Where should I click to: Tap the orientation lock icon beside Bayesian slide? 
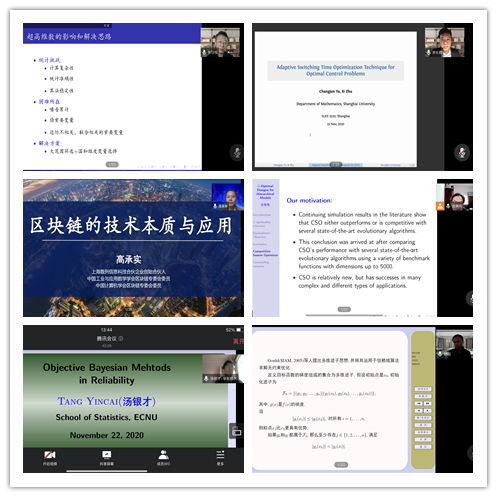pos(236,432)
